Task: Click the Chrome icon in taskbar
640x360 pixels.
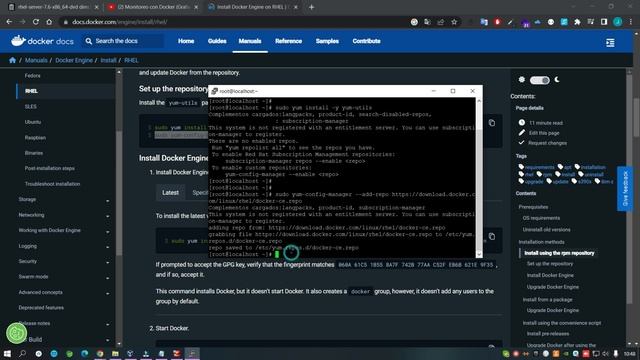Action: pos(100,353)
